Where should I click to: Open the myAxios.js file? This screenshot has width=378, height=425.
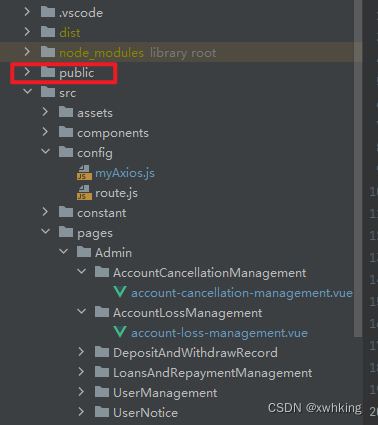click(125, 173)
